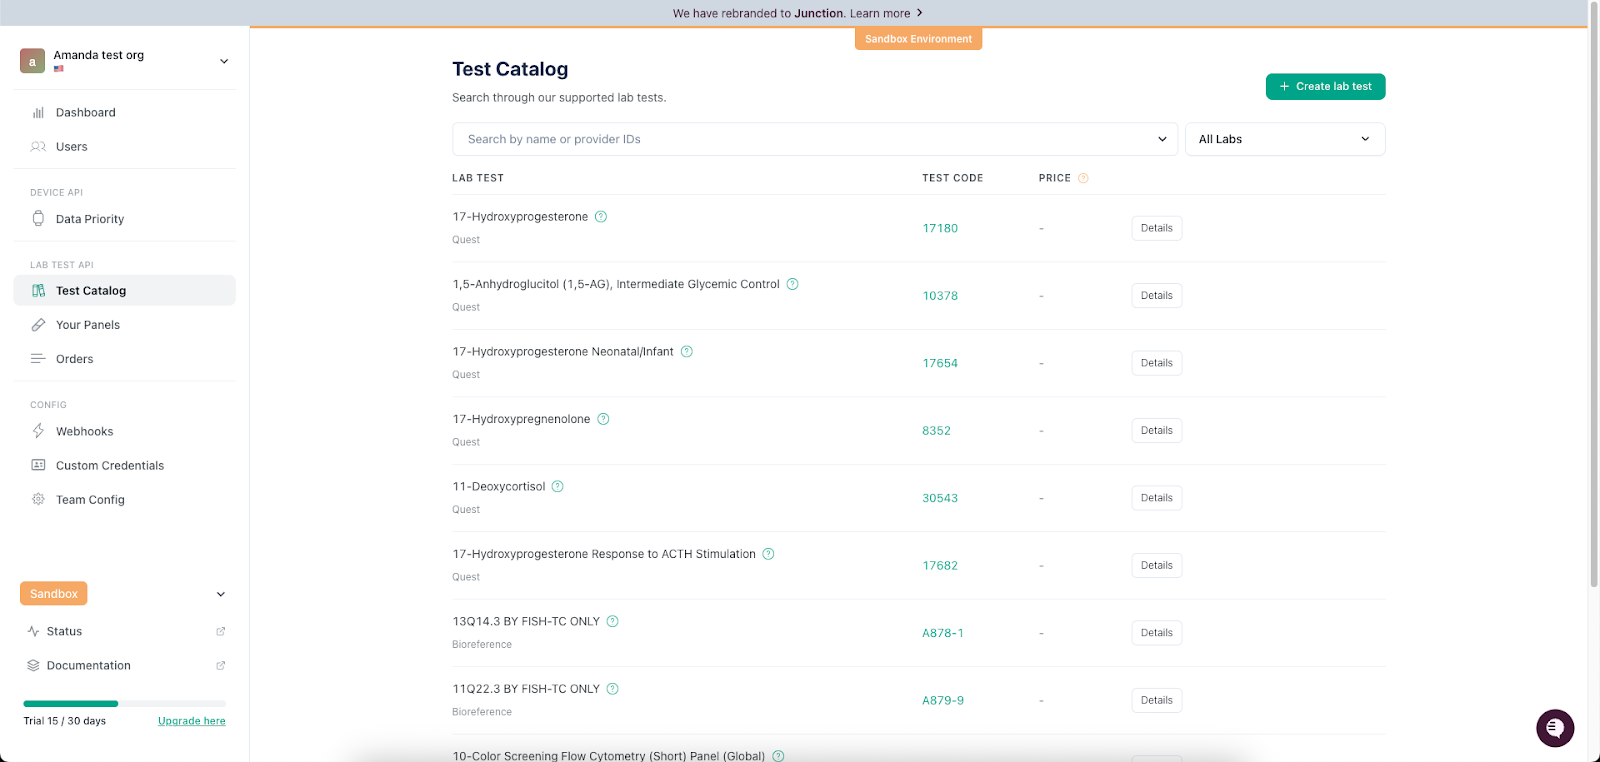Click the Your Panels test tube icon
The width and height of the screenshot is (1600, 762).
tap(38, 325)
